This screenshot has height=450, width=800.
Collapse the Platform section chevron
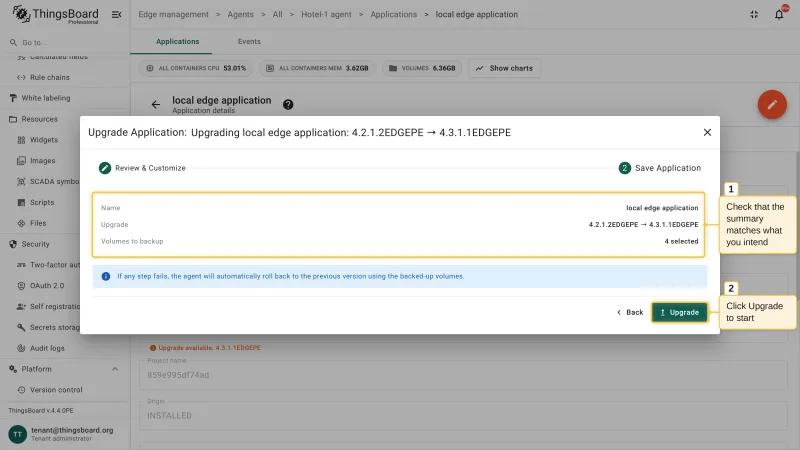coord(115,369)
